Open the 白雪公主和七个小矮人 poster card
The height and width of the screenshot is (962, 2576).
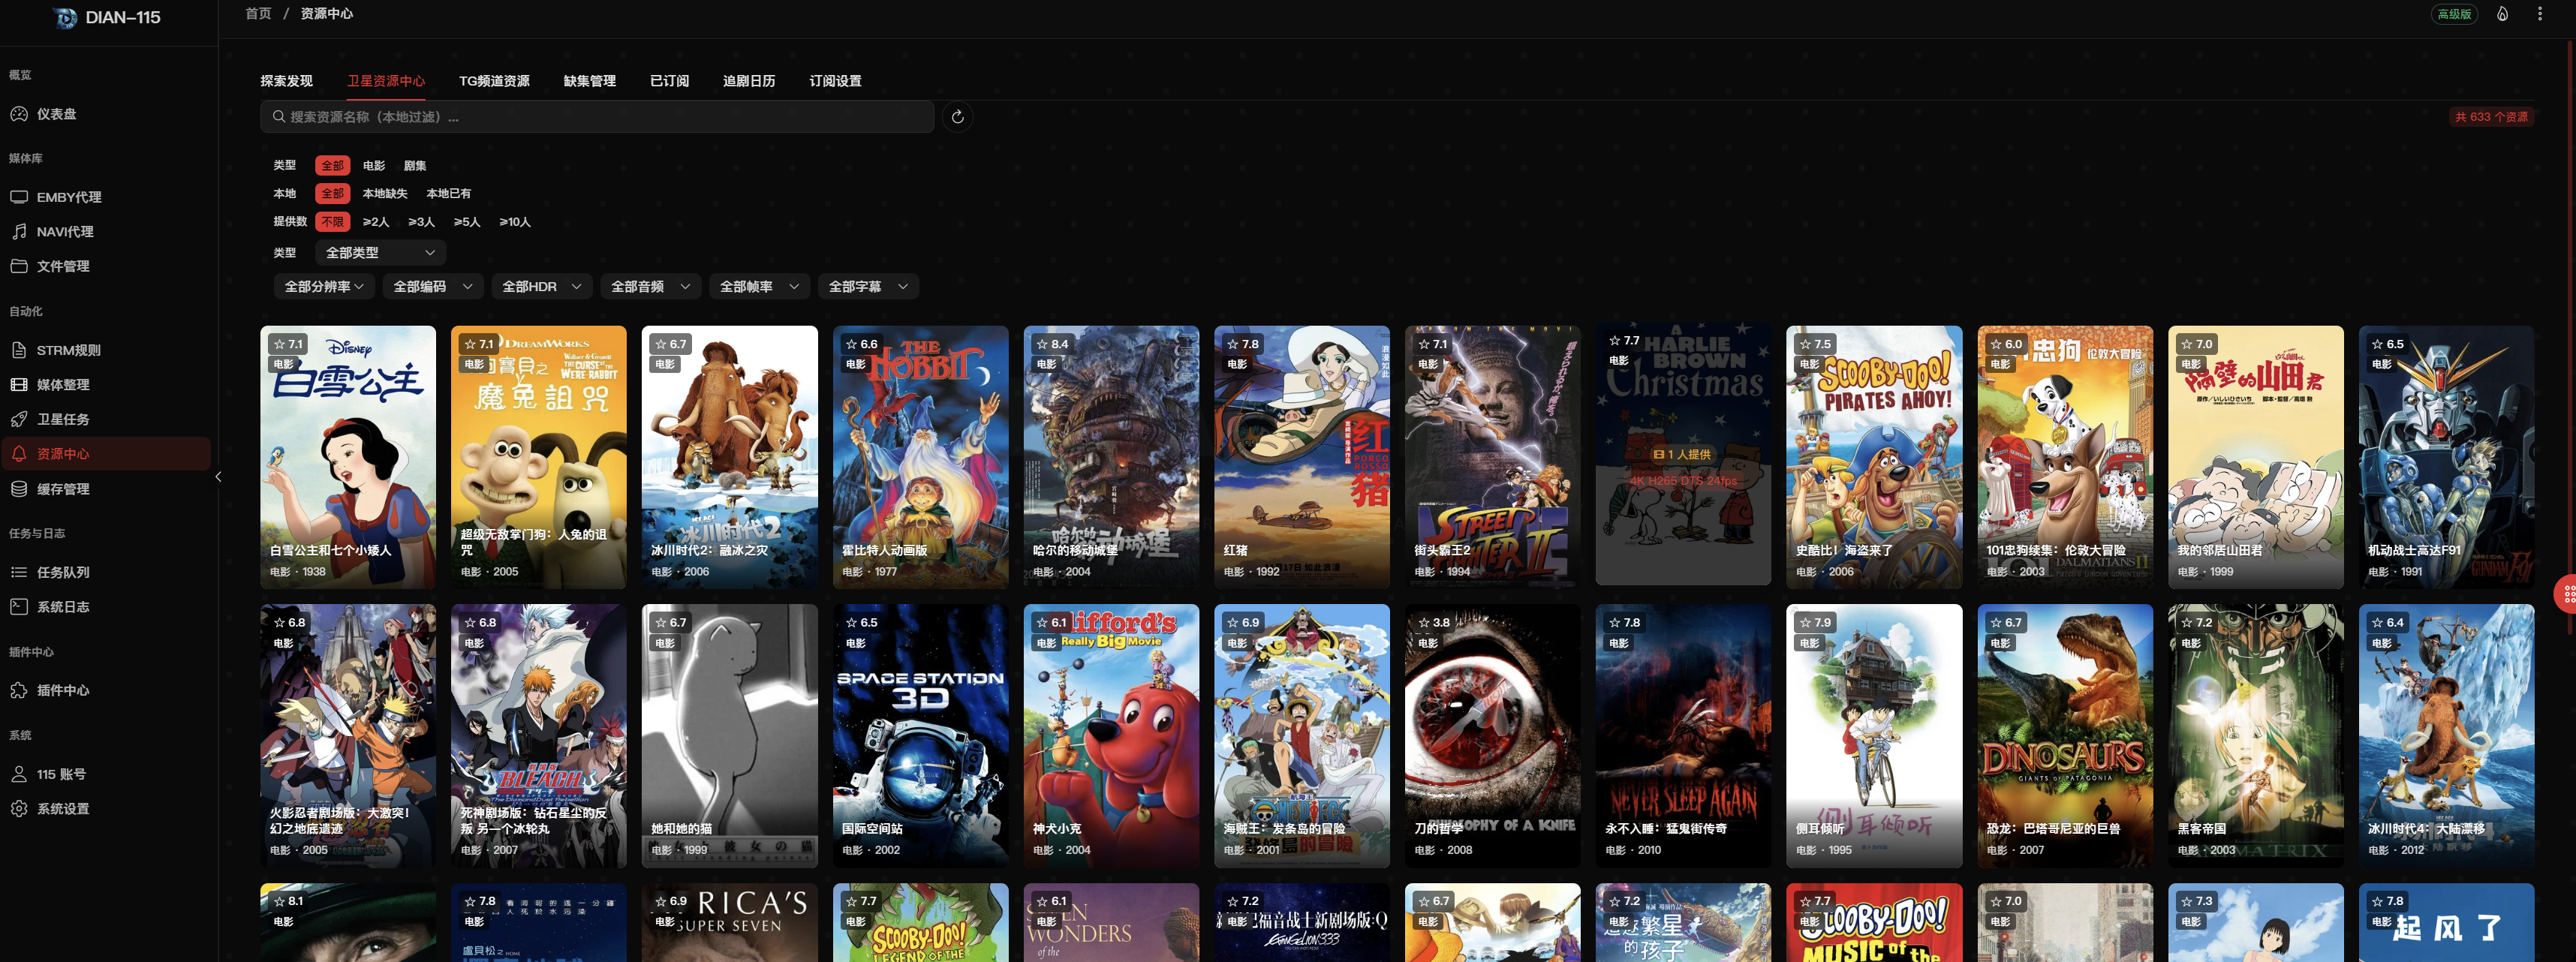tap(348, 456)
